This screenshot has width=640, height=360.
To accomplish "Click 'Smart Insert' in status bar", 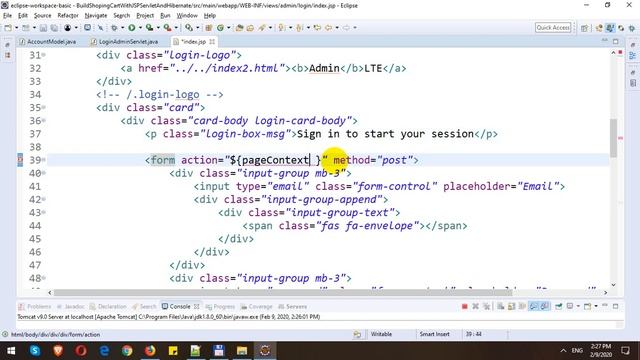I will click(x=434, y=334).
